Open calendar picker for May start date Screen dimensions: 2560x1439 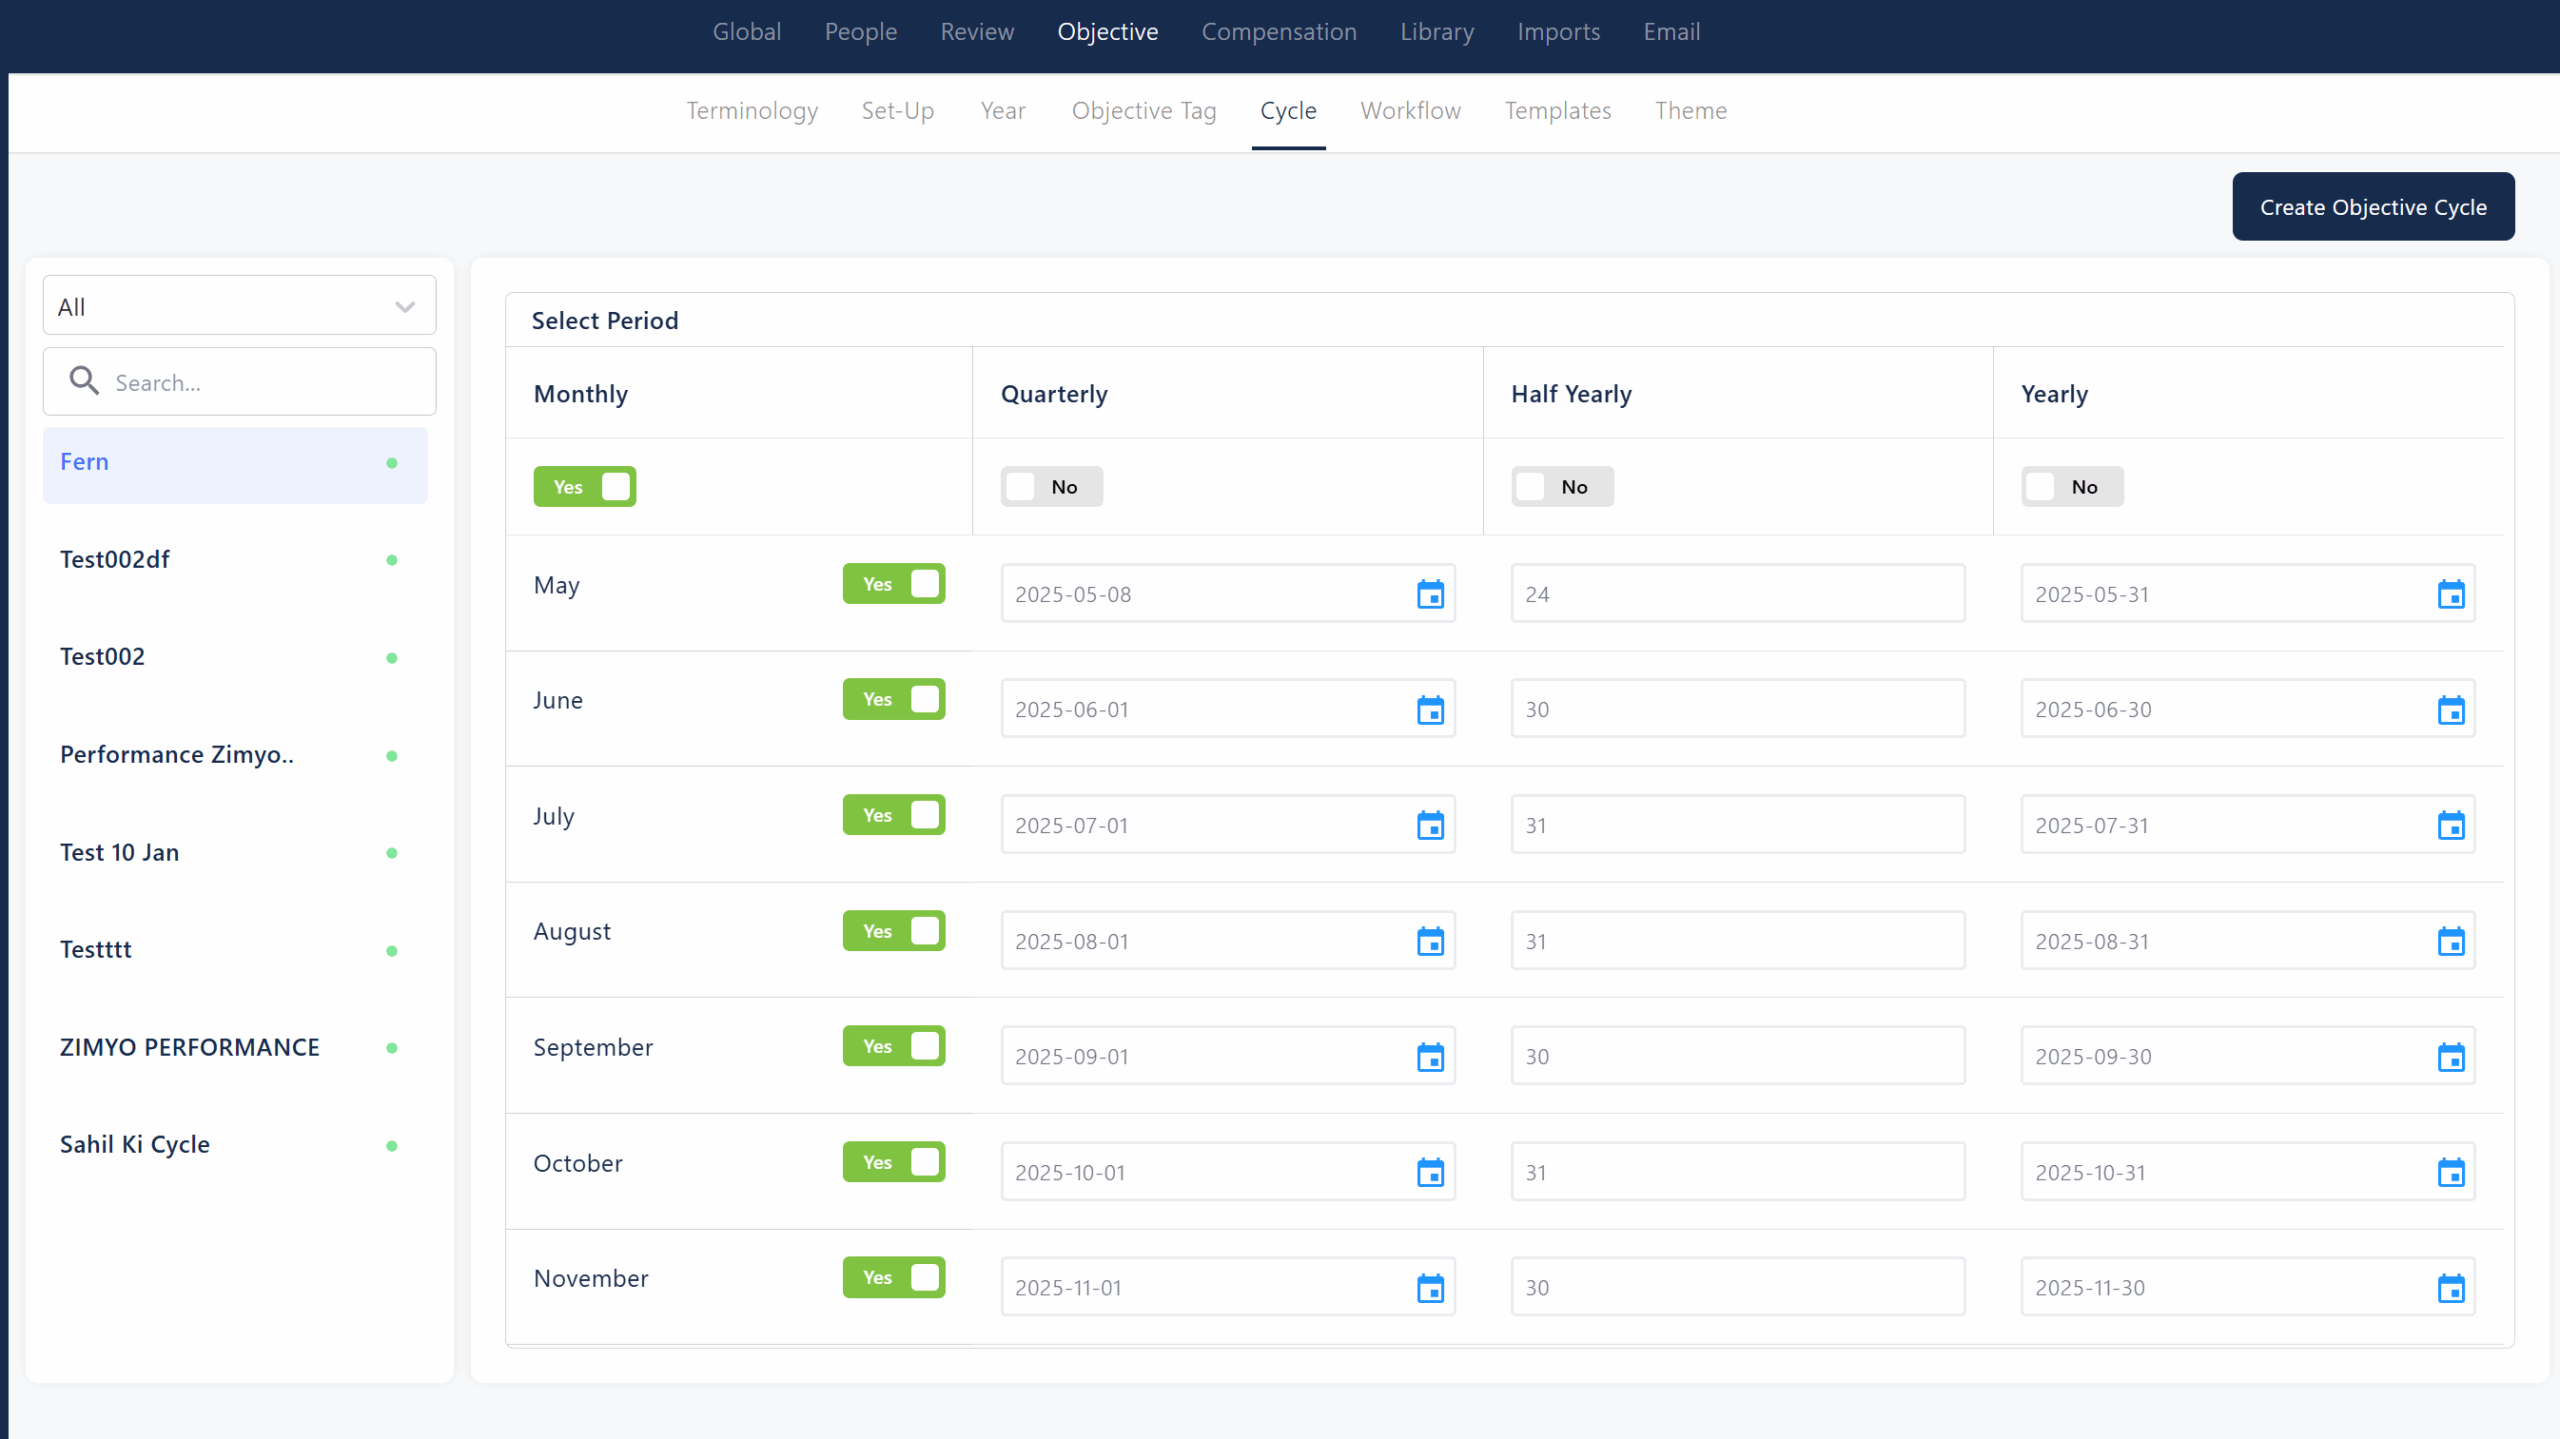point(1430,594)
